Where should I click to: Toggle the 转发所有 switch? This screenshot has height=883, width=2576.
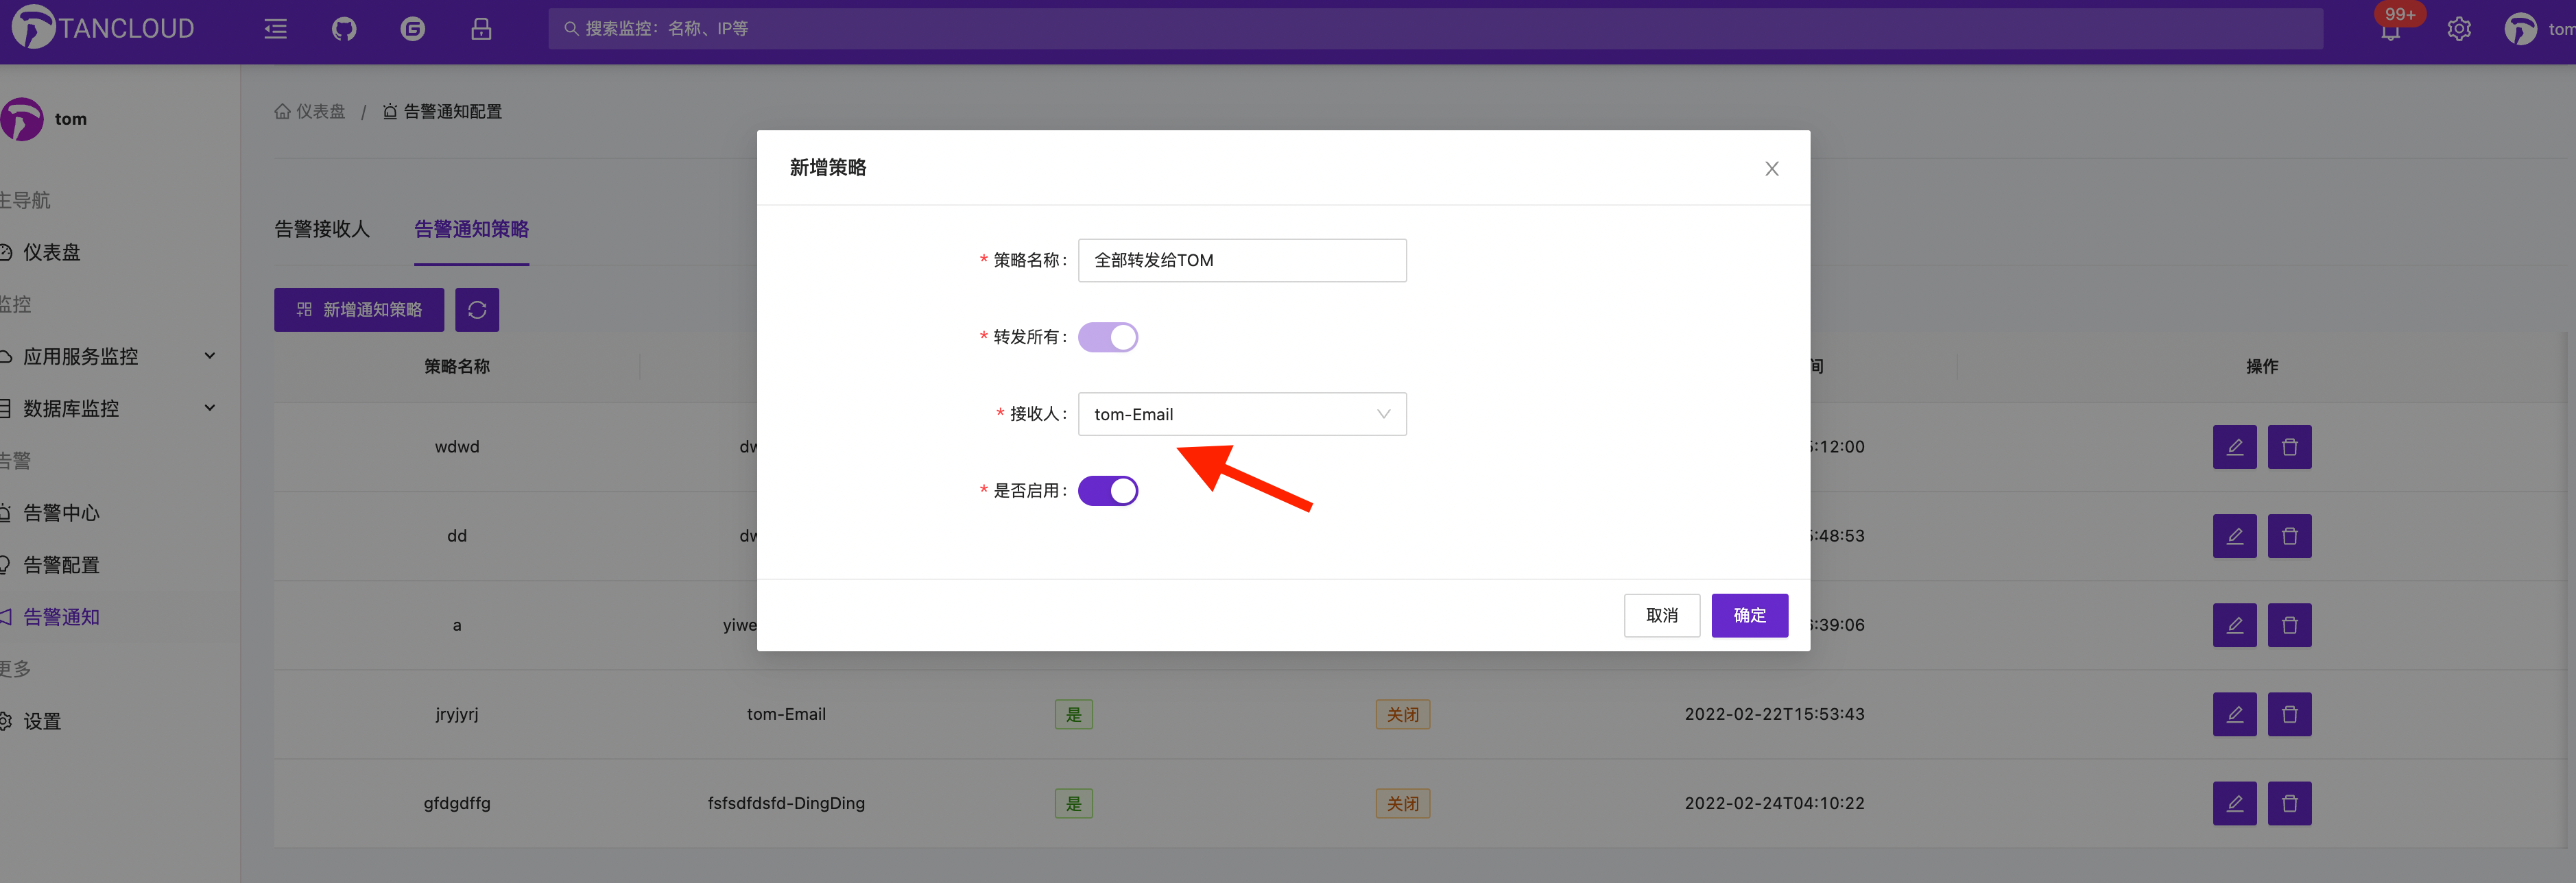click(x=1107, y=337)
